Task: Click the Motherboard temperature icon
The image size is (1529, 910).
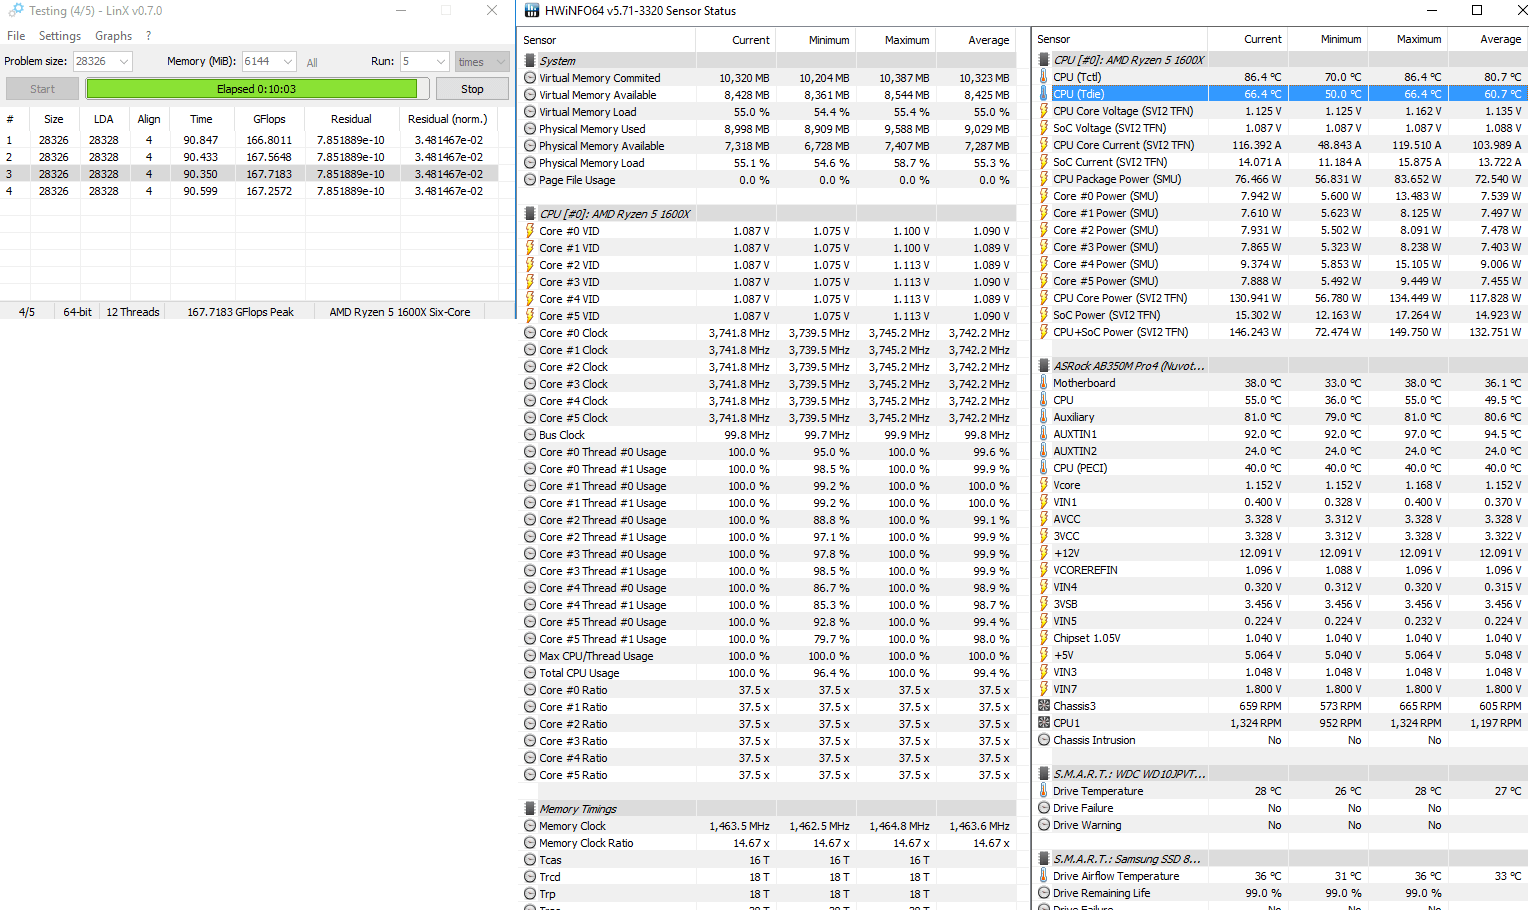Action: pyautogui.click(x=1044, y=383)
